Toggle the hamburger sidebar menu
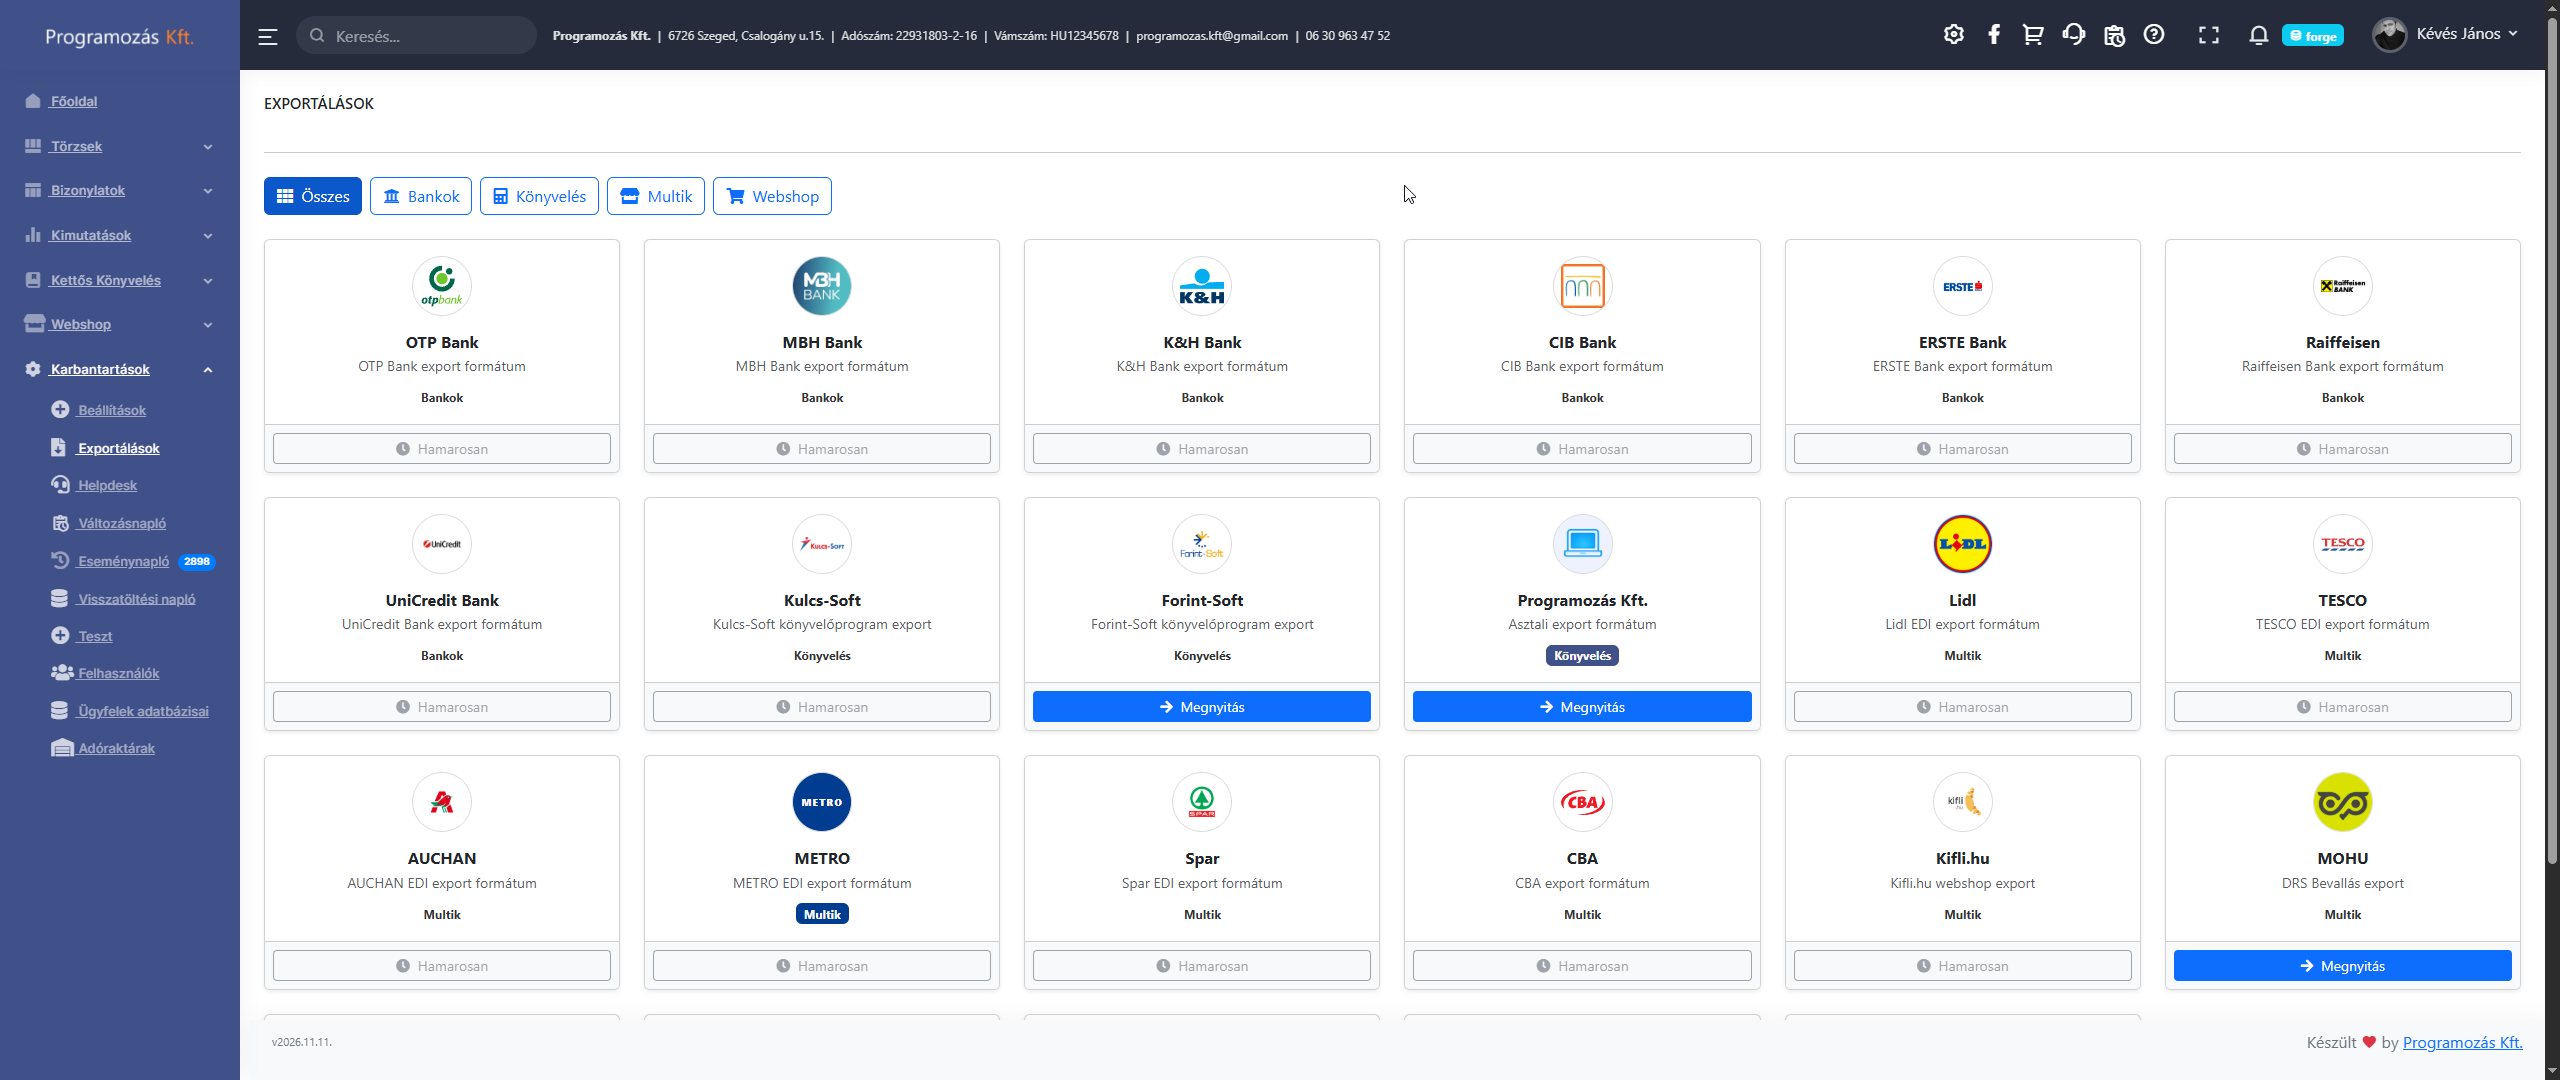The height and width of the screenshot is (1080, 2560). pyautogui.click(x=268, y=36)
